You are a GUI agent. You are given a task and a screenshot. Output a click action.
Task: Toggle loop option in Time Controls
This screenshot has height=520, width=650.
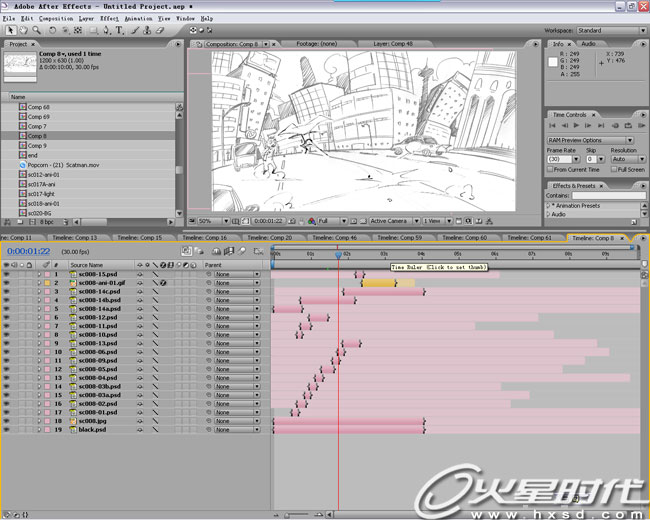(x=628, y=125)
